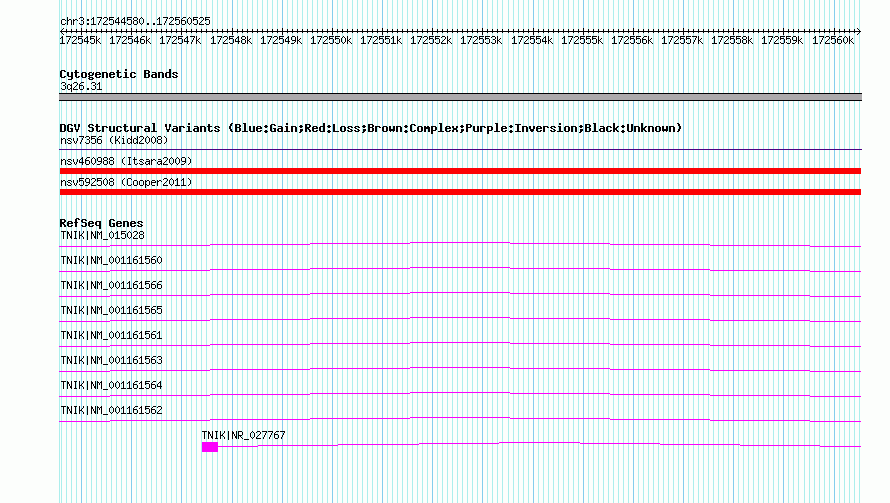Click the gray 3q26.31 cytogenetic band bar
Viewport: 890px width, 503px height.
[460, 97]
